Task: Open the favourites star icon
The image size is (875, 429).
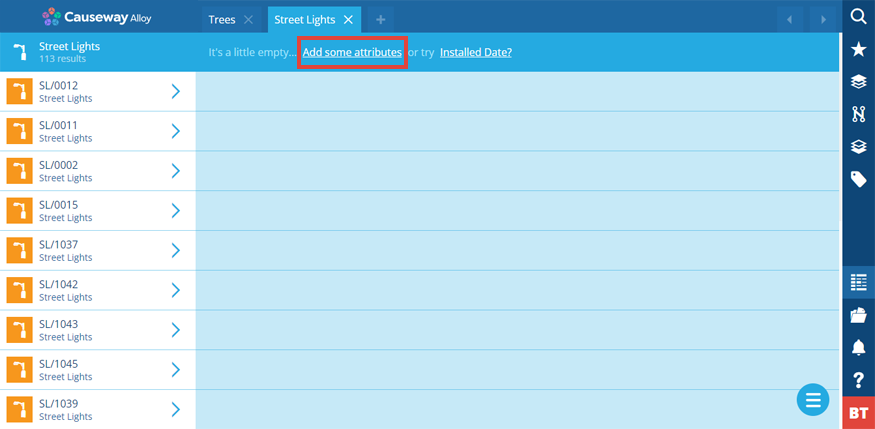Action: click(858, 50)
